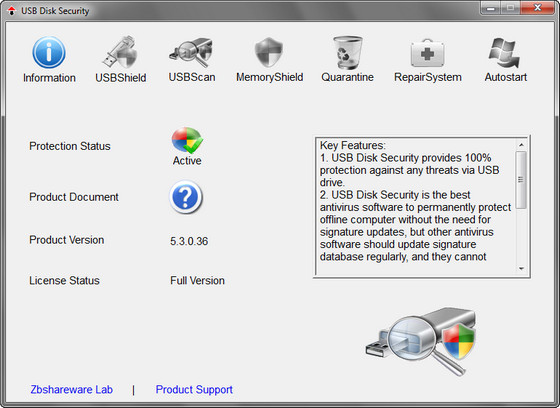Image resolution: width=560 pixels, height=408 pixels.
Task: Open the USBScan tool
Action: click(x=192, y=52)
